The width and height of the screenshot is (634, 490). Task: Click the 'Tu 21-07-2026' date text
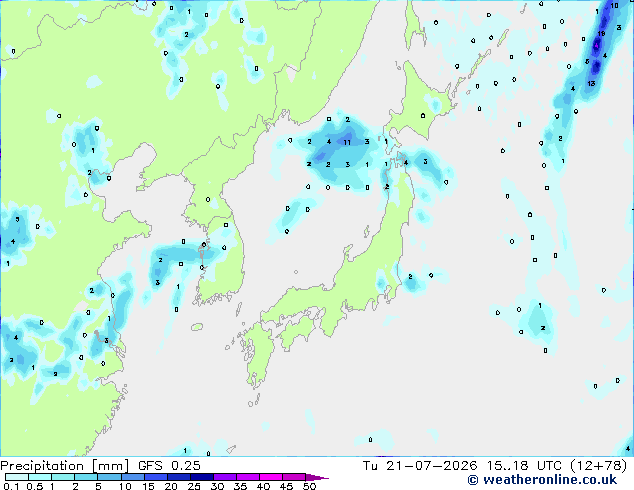point(420,466)
